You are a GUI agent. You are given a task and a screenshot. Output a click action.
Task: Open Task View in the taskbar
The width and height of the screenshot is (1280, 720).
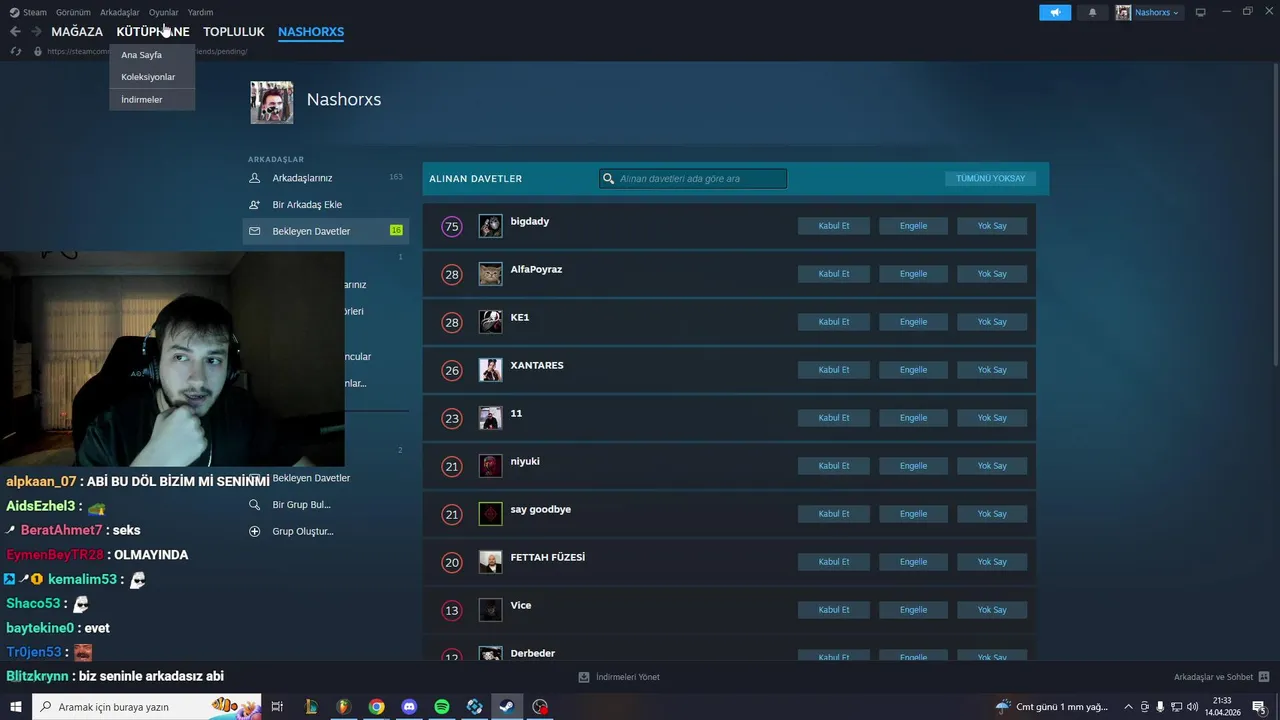click(x=278, y=707)
